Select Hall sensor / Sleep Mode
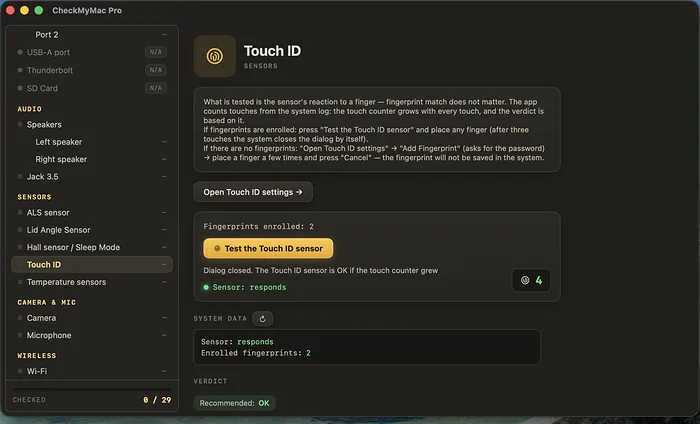 (92, 247)
